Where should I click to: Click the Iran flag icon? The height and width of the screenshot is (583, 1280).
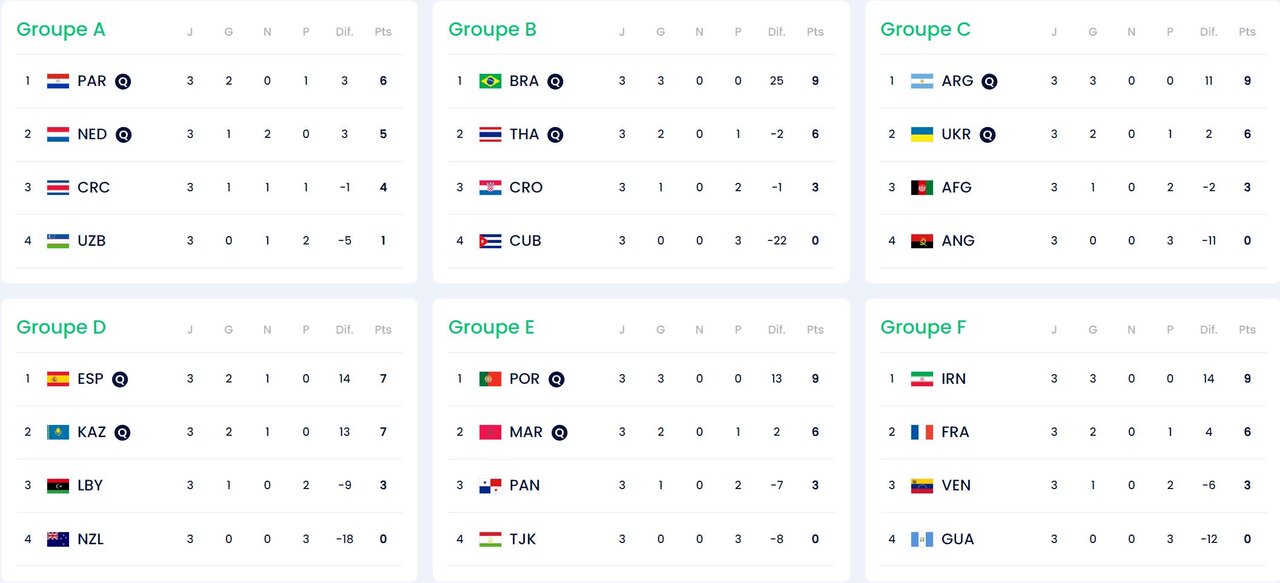pos(922,379)
